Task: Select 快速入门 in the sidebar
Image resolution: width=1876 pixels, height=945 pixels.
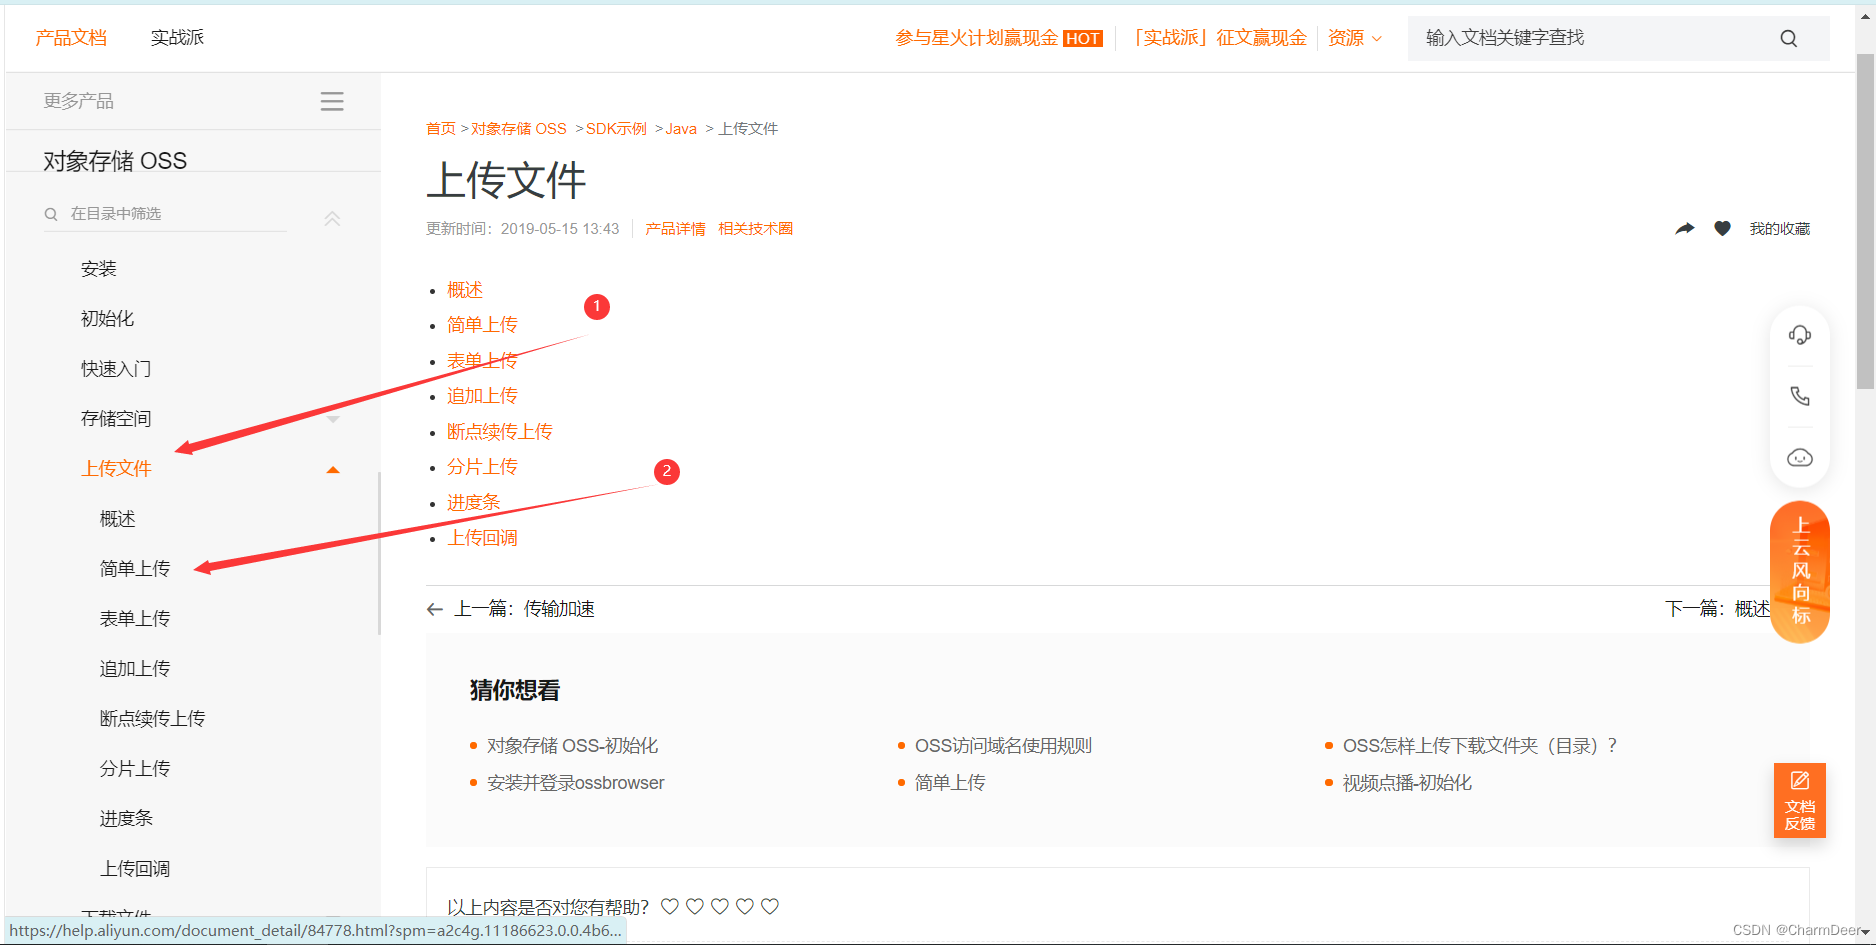Action: point(116,369)
